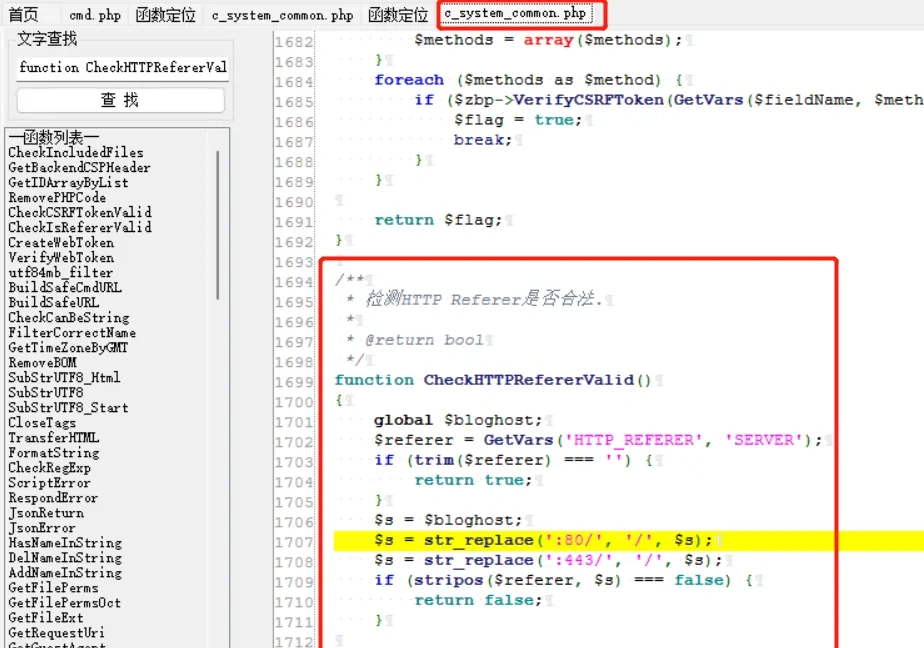Click the 'global $bloghost;' code line
The width and height of the screenshot is (924, 648).
[457, 420]
